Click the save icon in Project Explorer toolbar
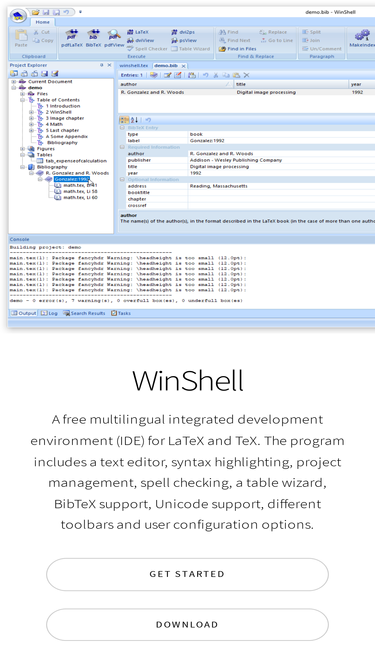The image size is (375, 667). point(45,74)
